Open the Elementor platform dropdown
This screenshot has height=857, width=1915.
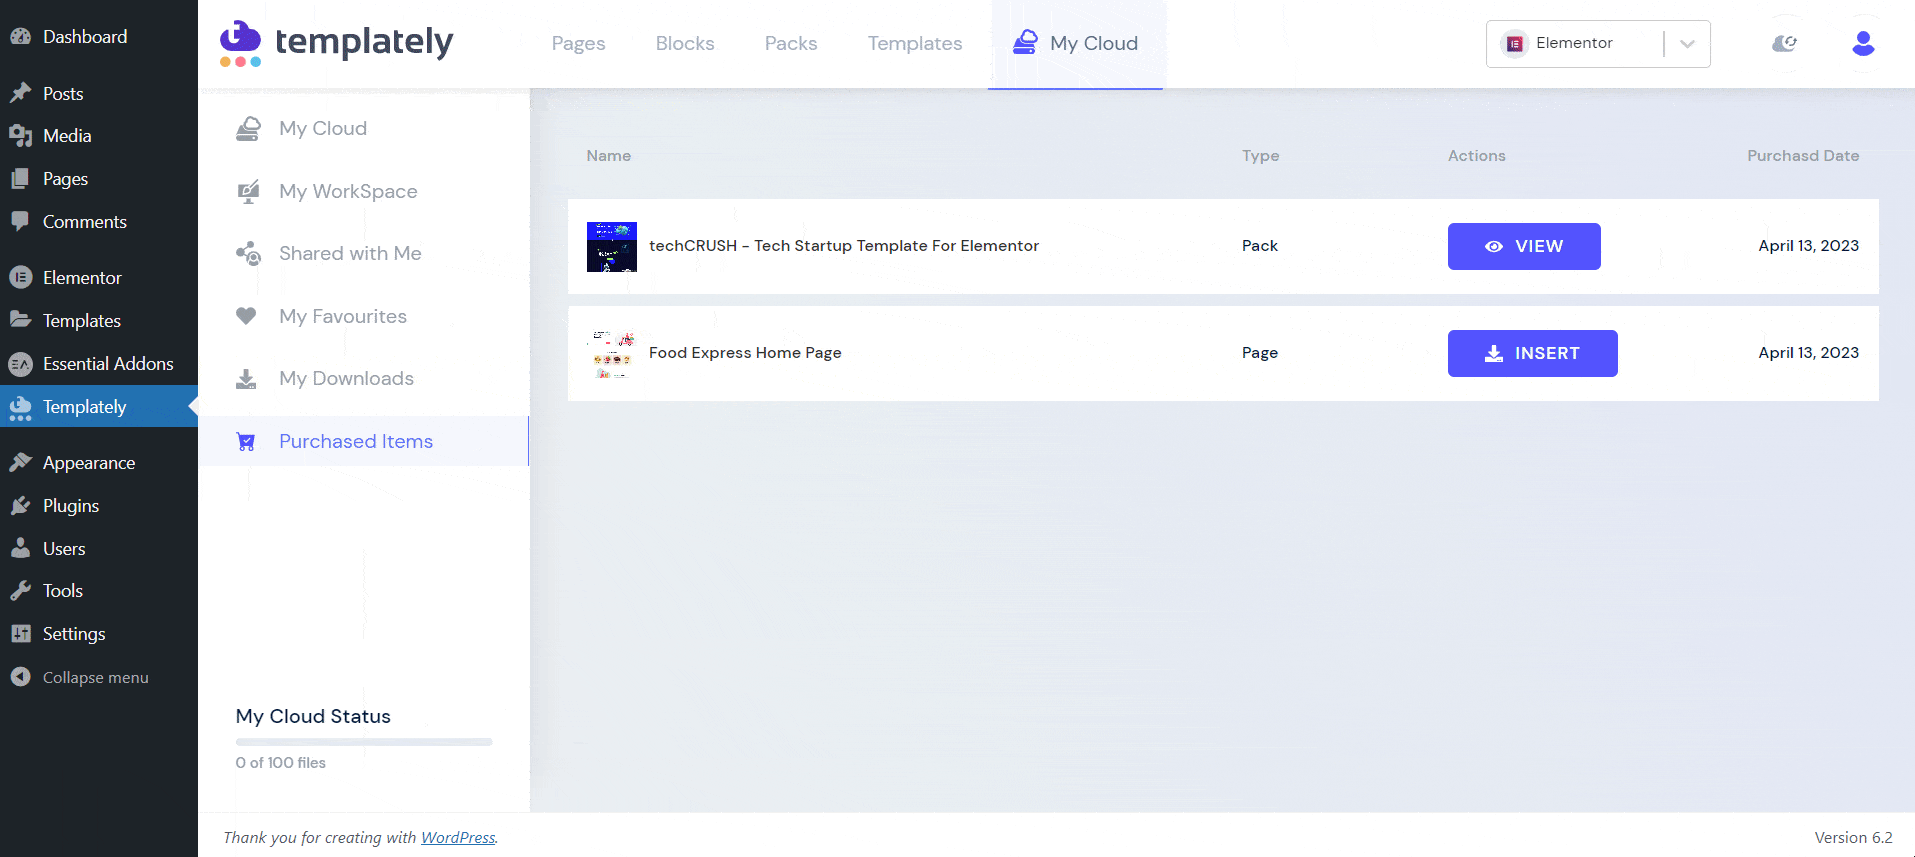[1574, 43]
